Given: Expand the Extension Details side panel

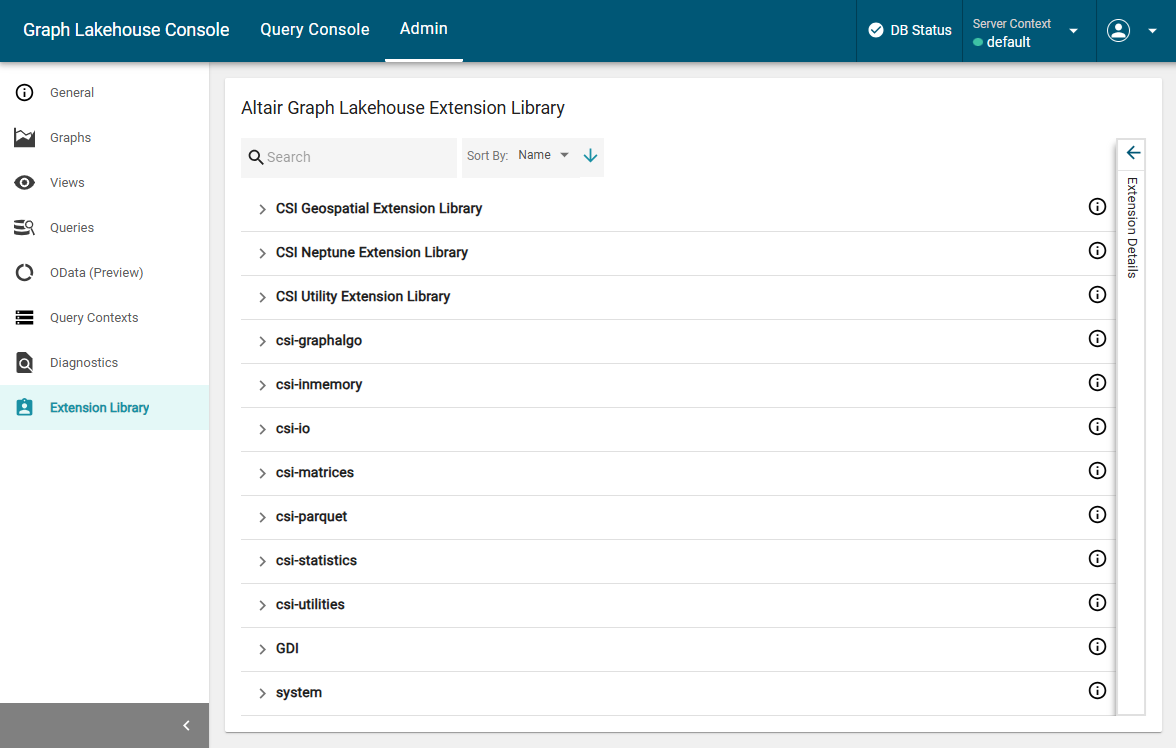Looking at the screenshot, I should (1132, 153).
